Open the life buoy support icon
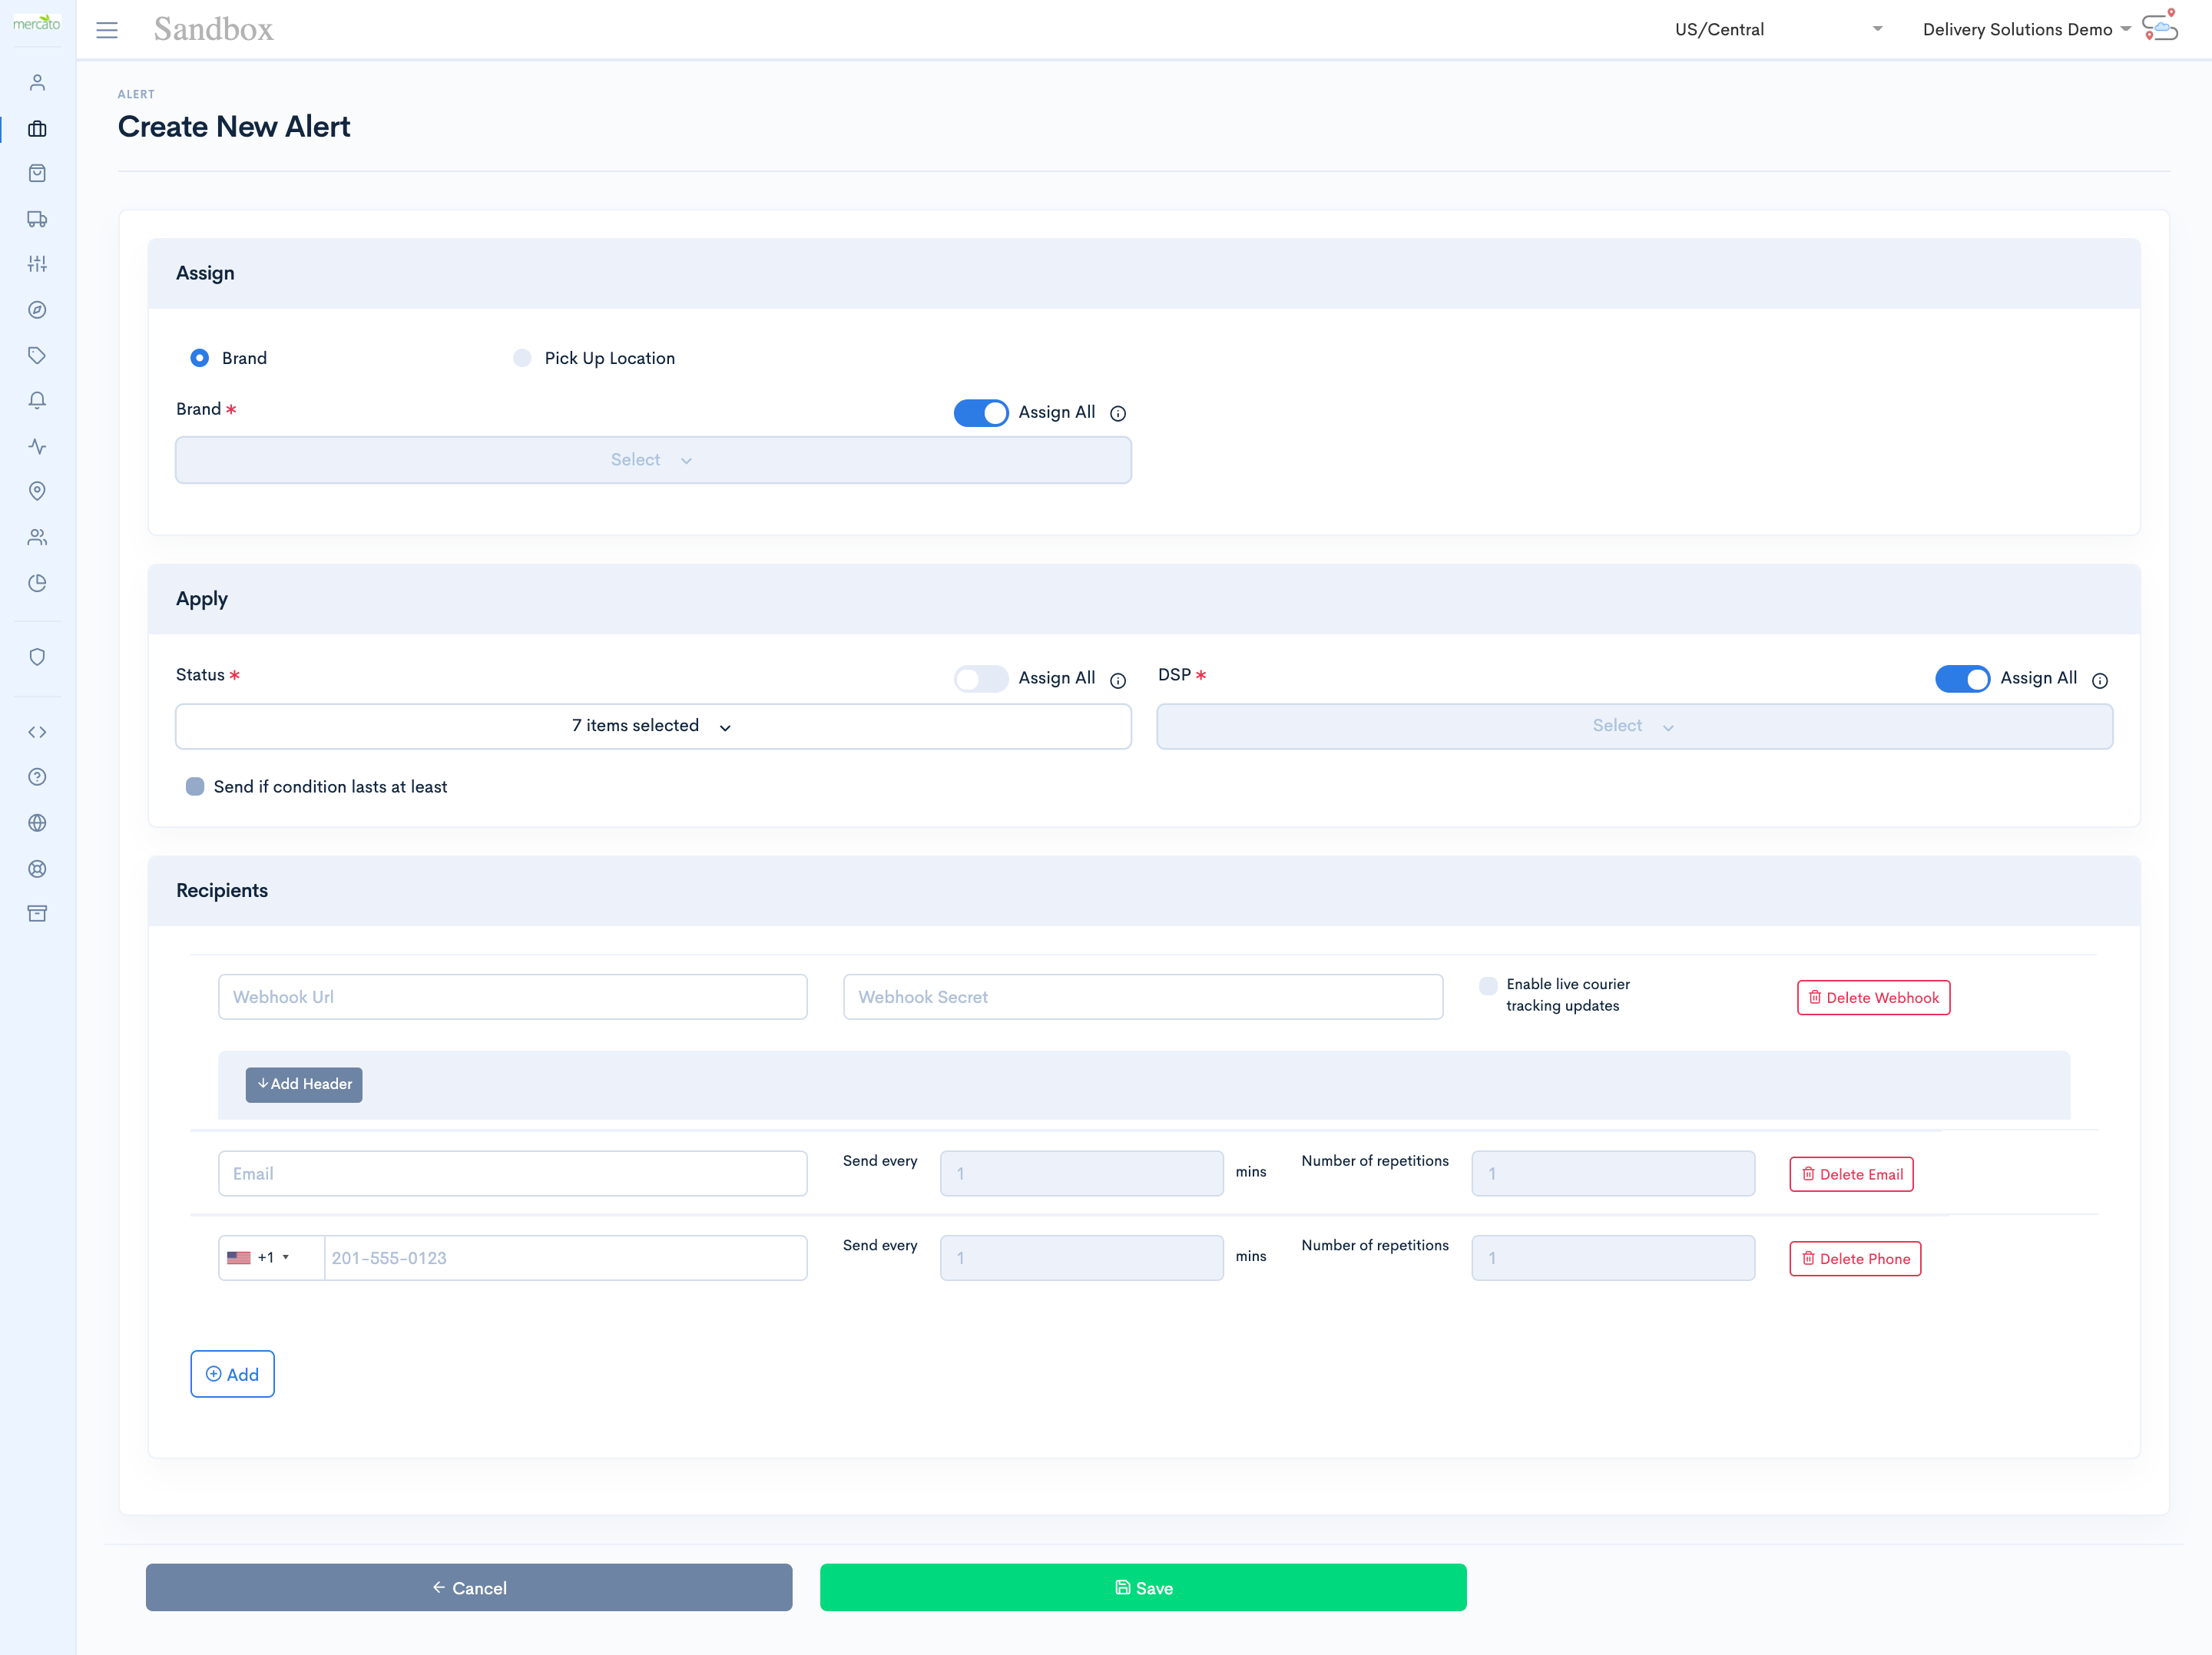 37,869
